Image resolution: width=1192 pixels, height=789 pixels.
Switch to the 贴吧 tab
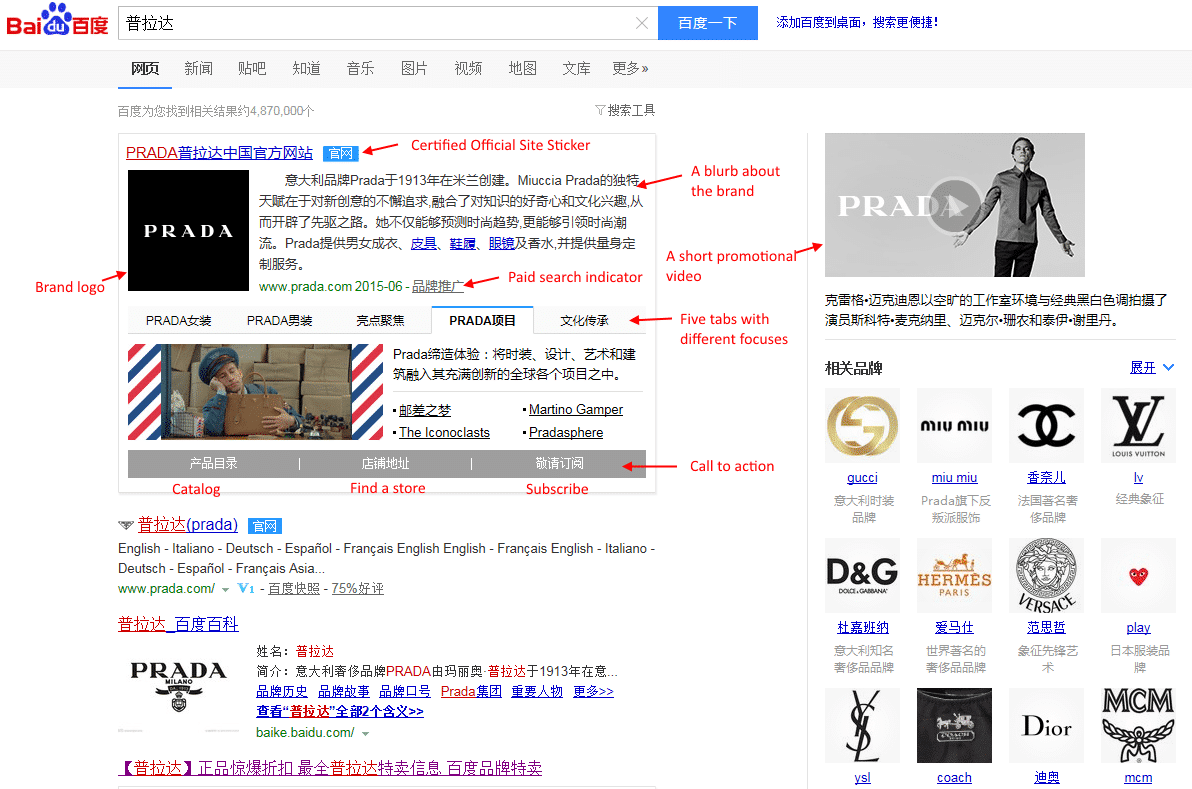click(252, 68)
